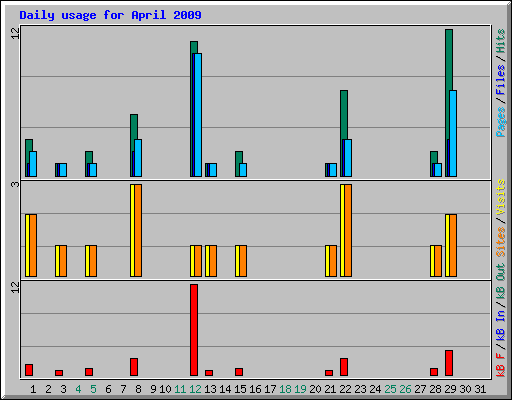512x400 pixels.
Task: Click the 'Hits' legend label
Action: coord(500,41)
